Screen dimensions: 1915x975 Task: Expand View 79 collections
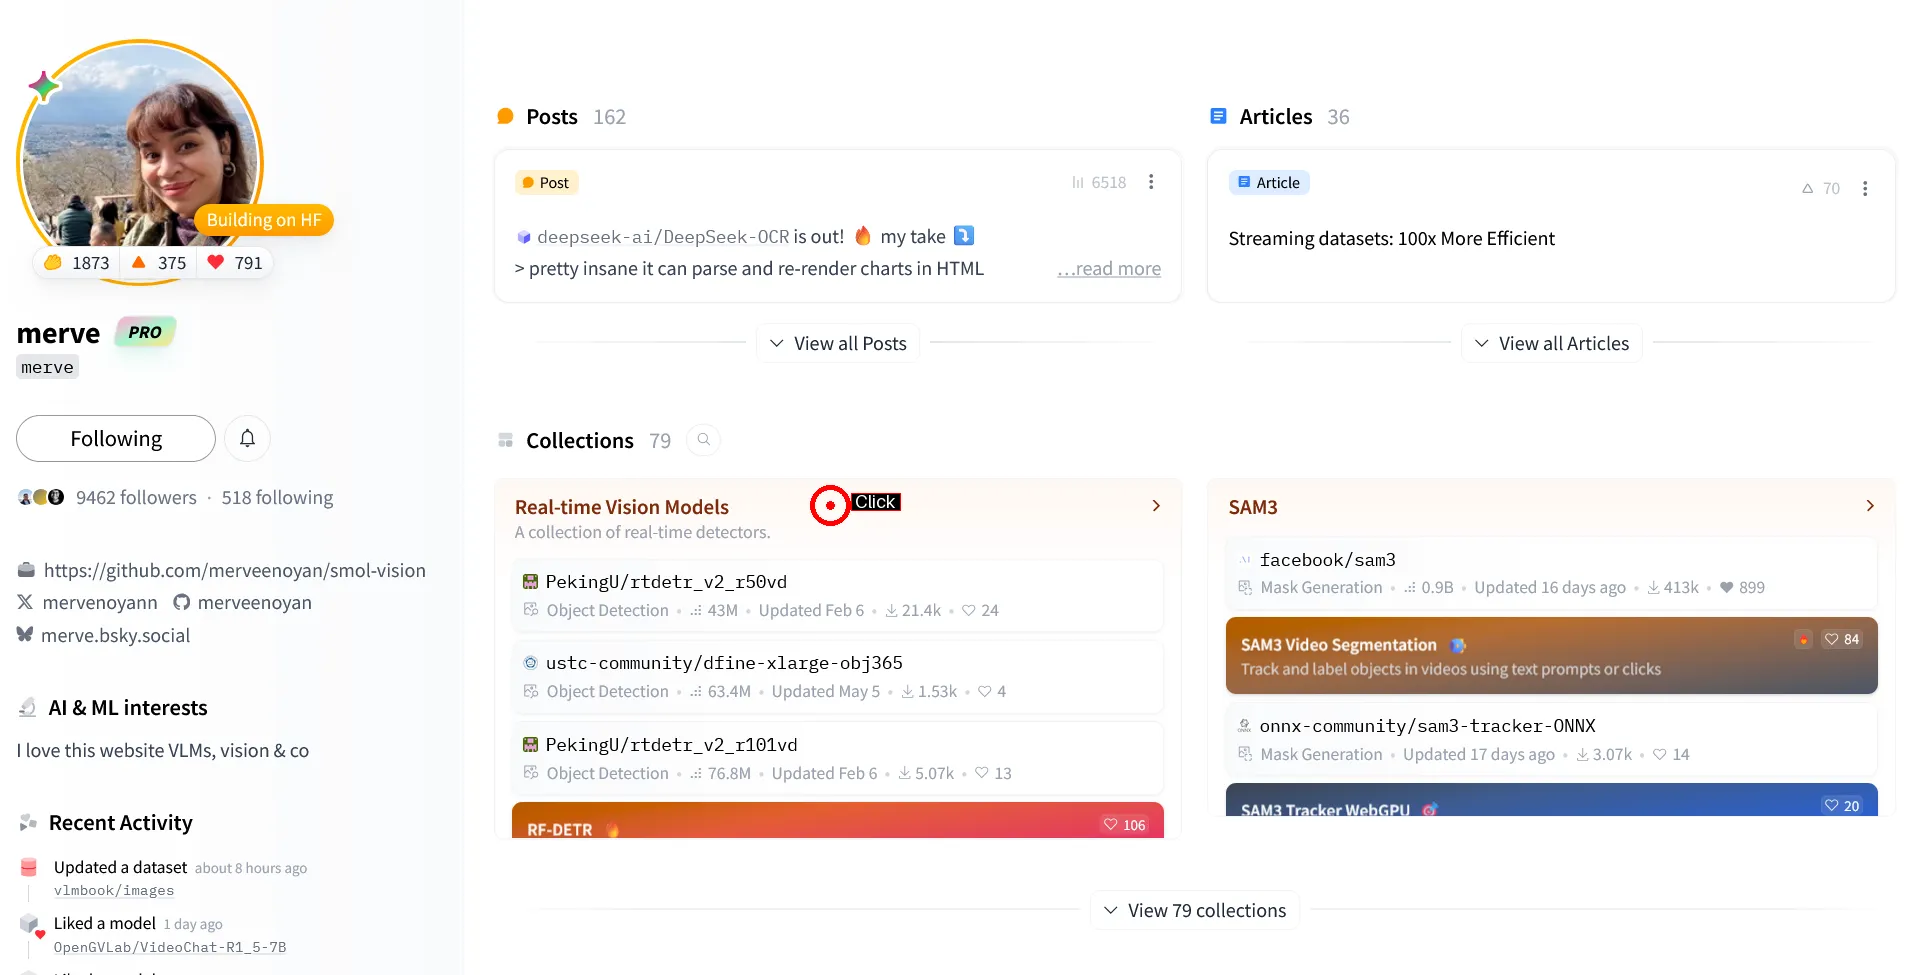pyautogui.click(x=1194, y=910)
